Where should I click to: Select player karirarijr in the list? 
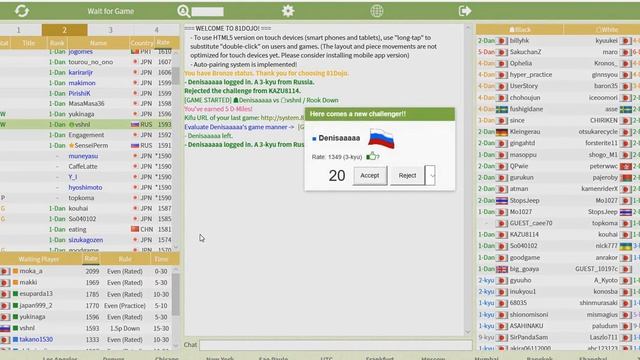(x=80, y=72)
